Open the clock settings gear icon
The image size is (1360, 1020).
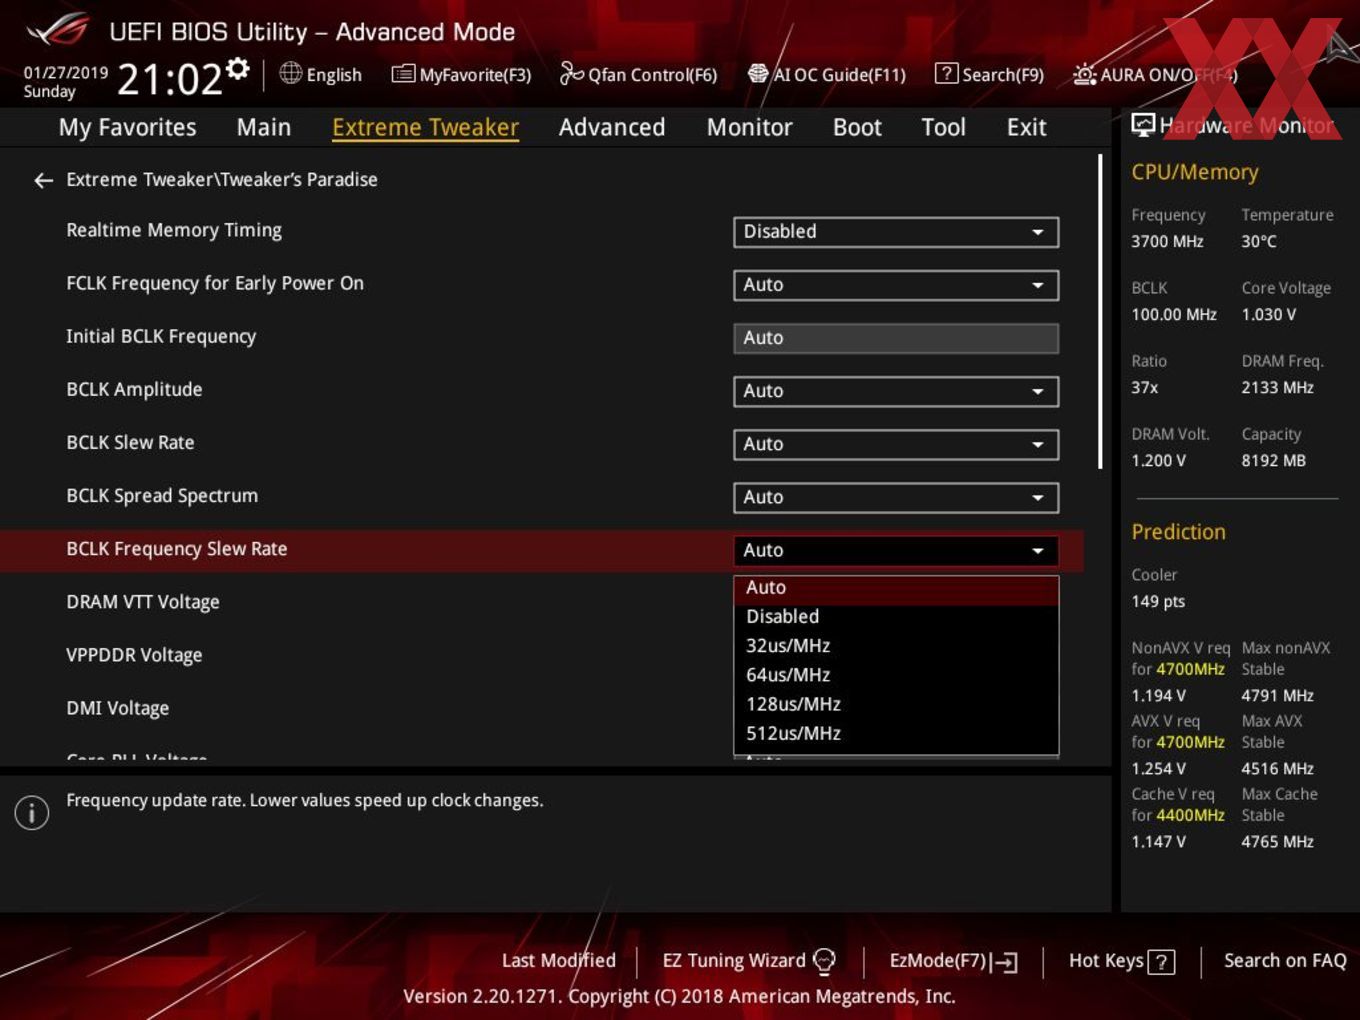238,68
